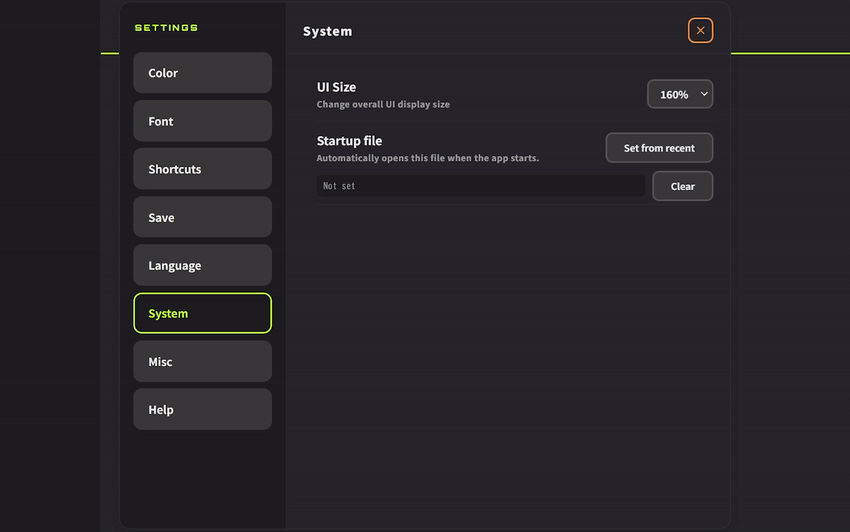Open the Help section in sidebar

[x=202, y=409]
